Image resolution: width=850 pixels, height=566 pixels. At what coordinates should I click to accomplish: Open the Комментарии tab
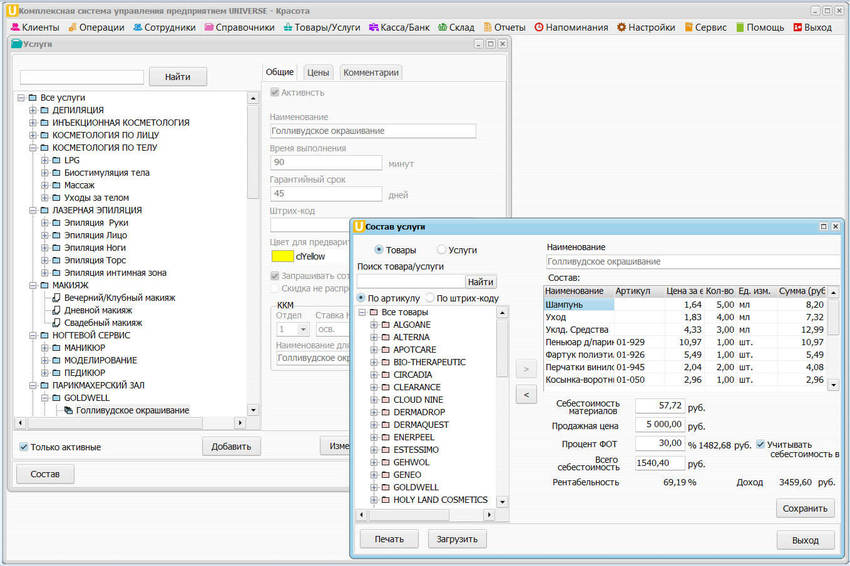click(x=371, y=72)
